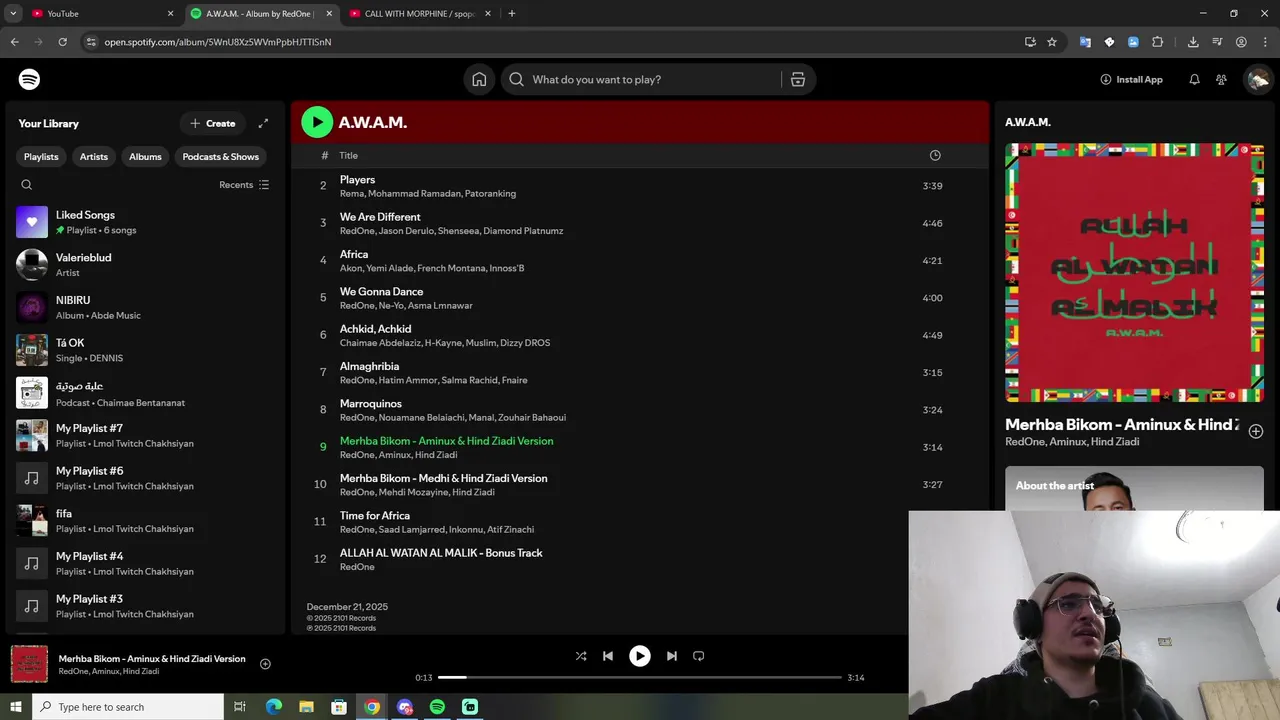Open the user profile avatar
The height and width of the screenshot is (720, 1280).
[1257, 79]
